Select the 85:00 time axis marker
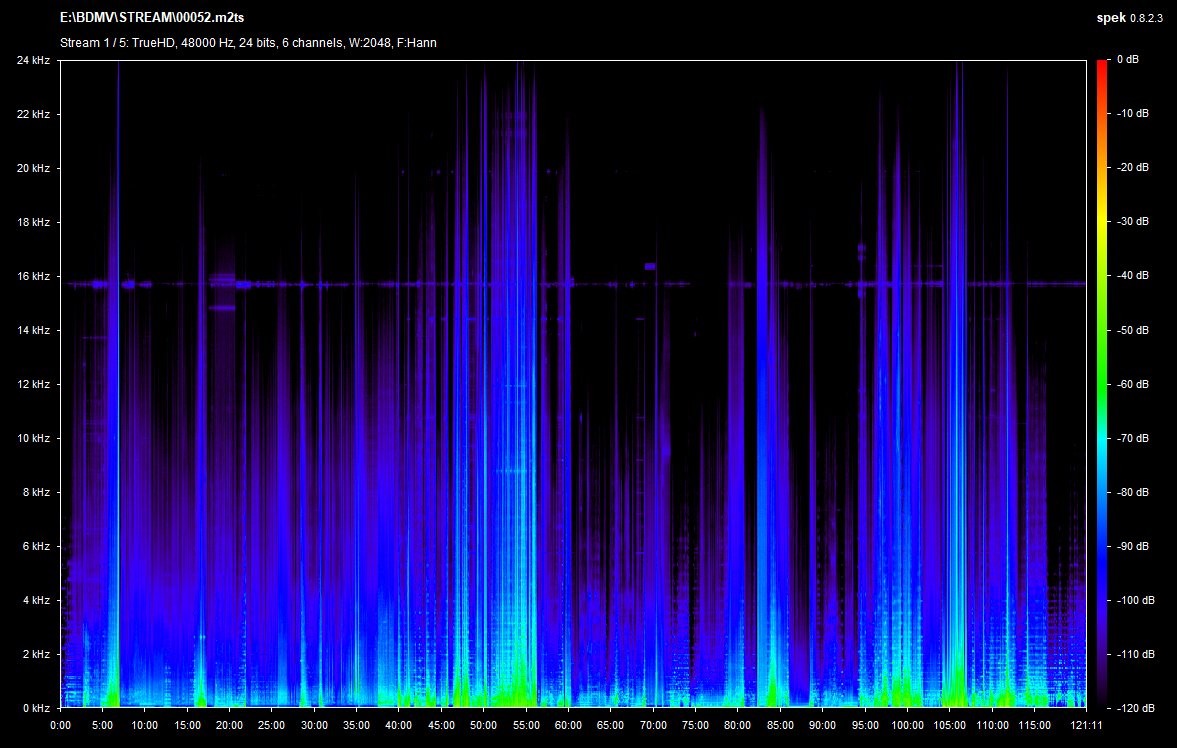Viewport: 1177px width, 748px height. [780, 725]
